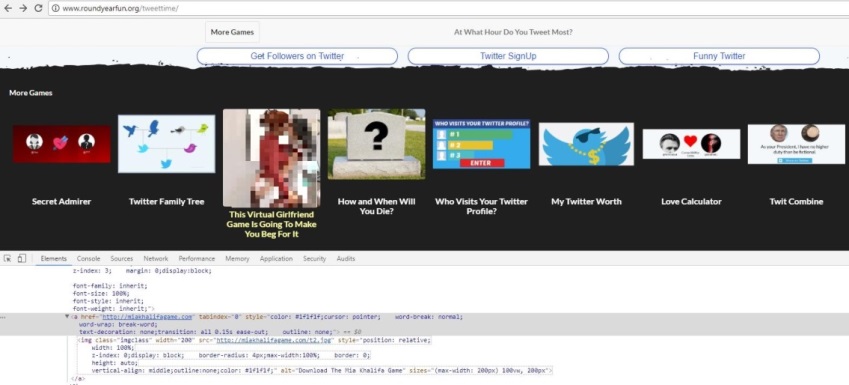Click the Secret Admirer title link
This screenshot has width=849, height=385.
click(62, 201)
